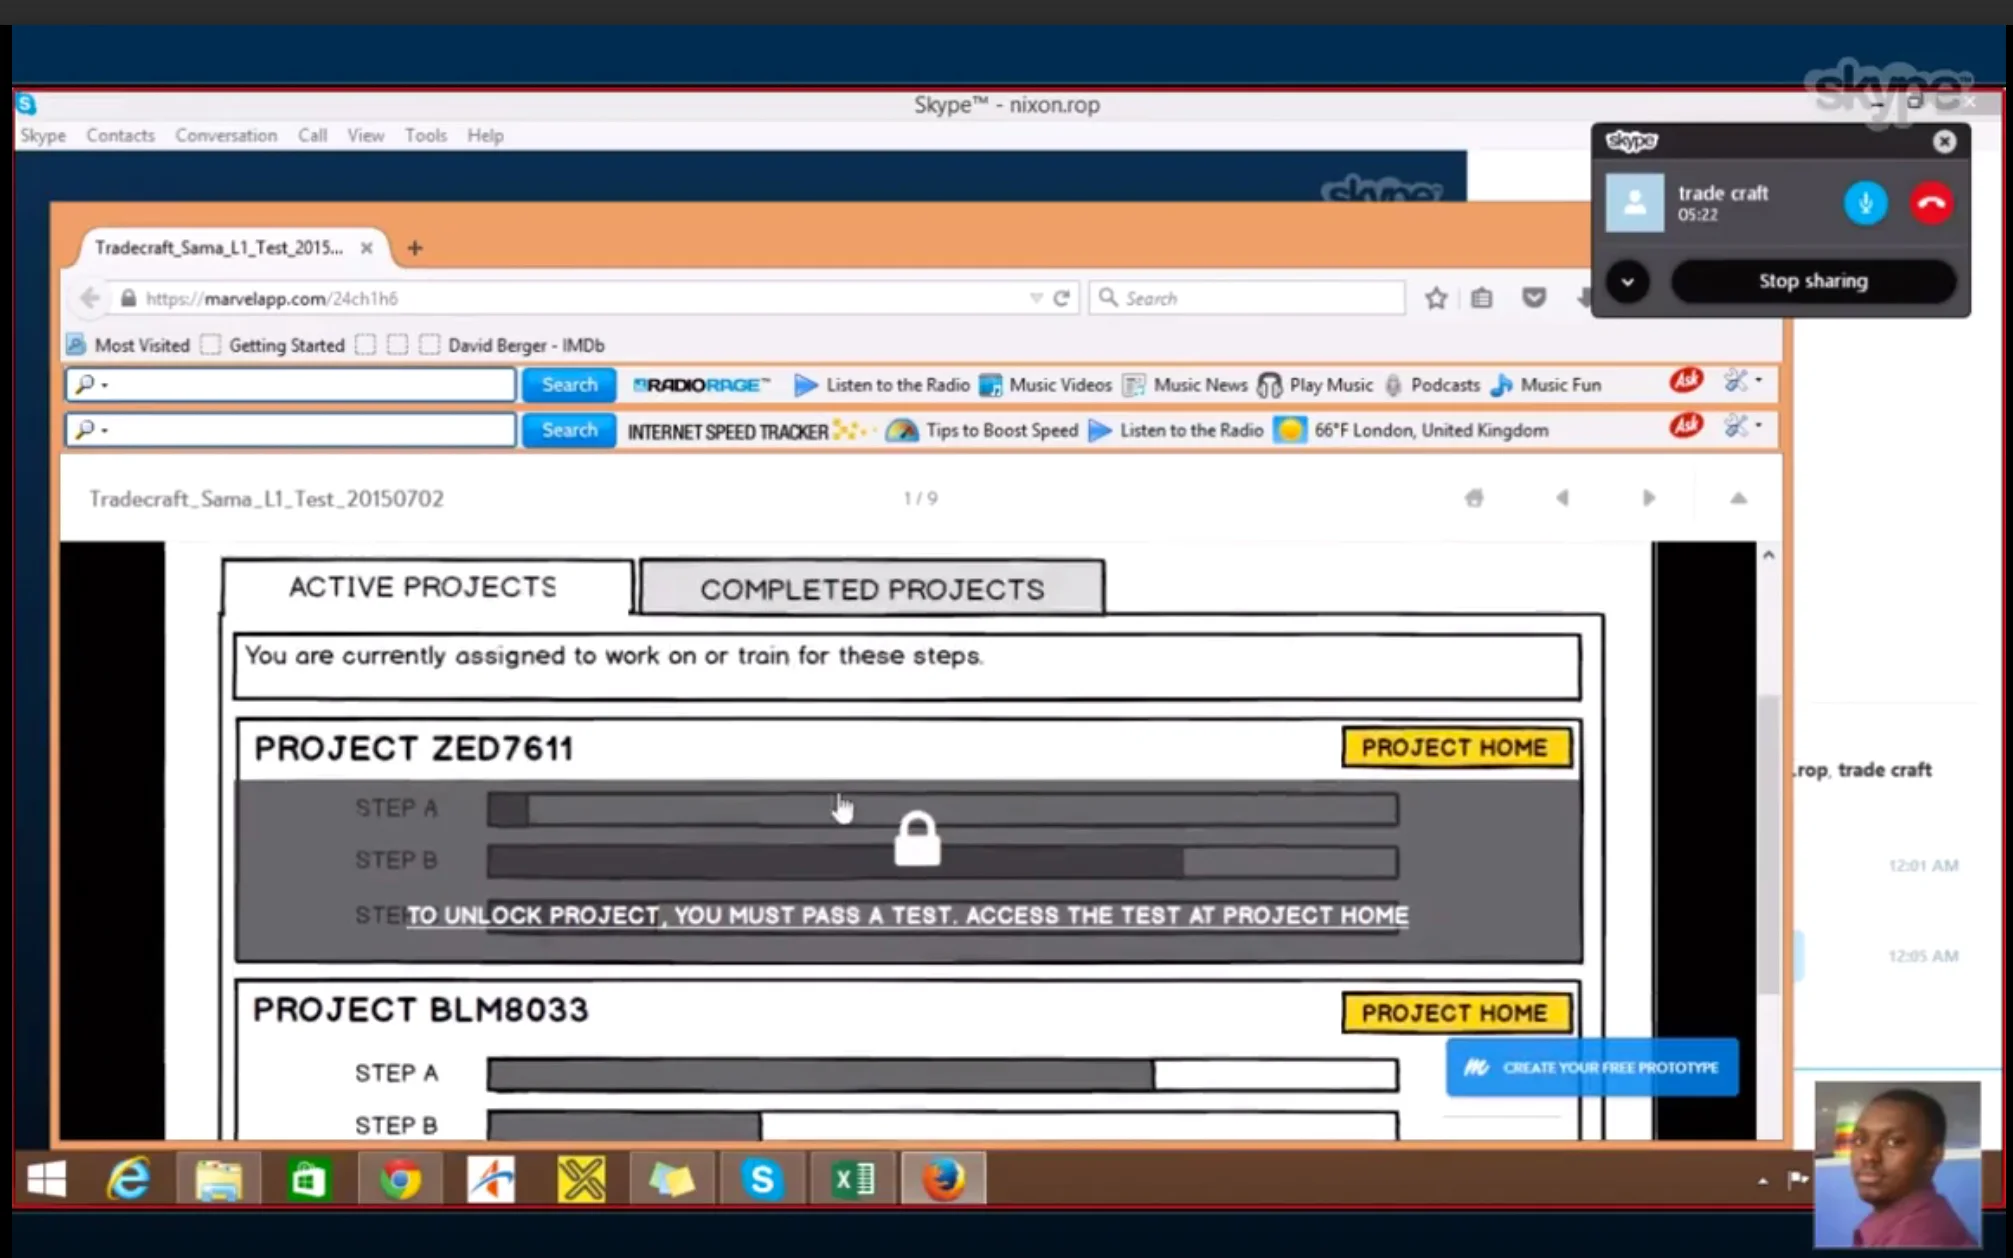Expand call options chevron beside Stop sharing

(1628, 281)
